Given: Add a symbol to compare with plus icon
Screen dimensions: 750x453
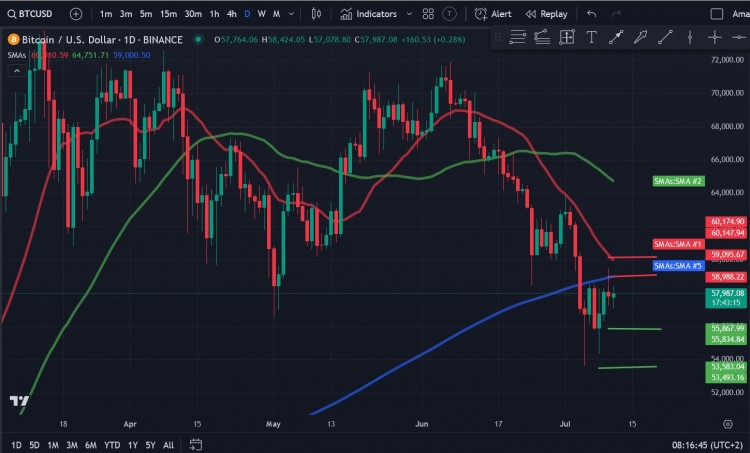Looking at the screenshot, I should click(x=76, y=14).
